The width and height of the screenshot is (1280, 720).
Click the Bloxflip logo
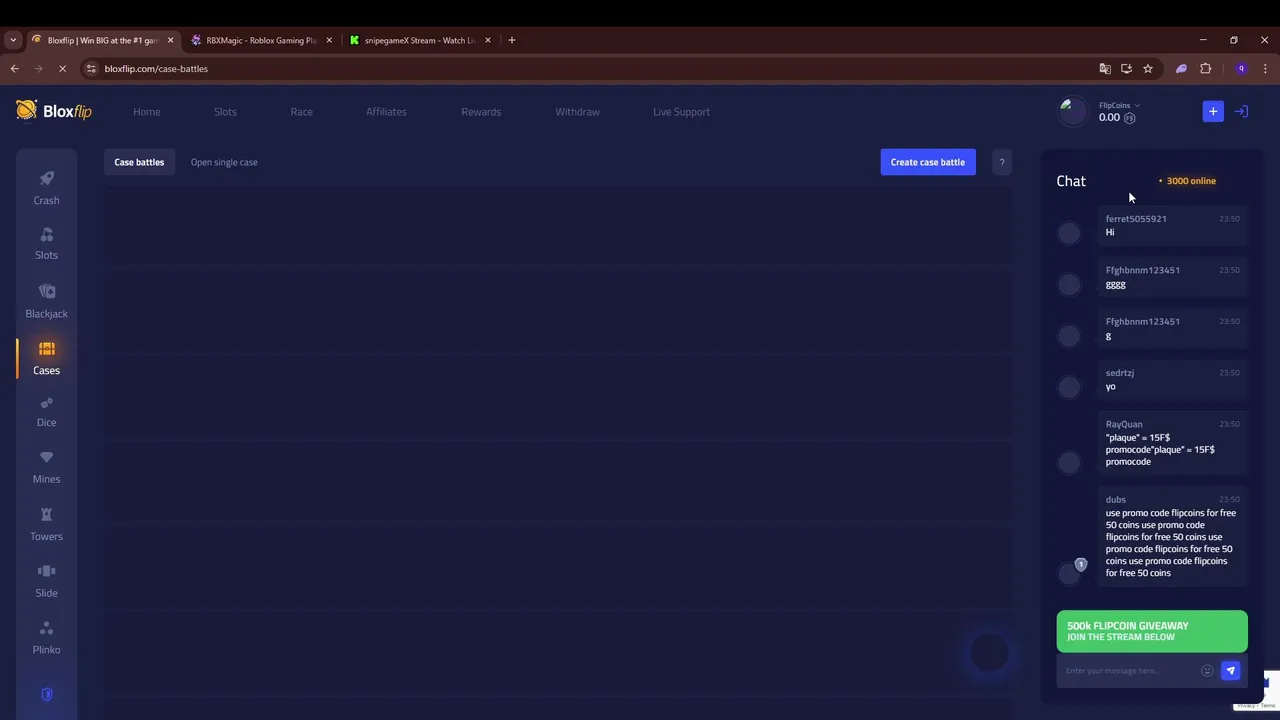click(x=54, y=111)
